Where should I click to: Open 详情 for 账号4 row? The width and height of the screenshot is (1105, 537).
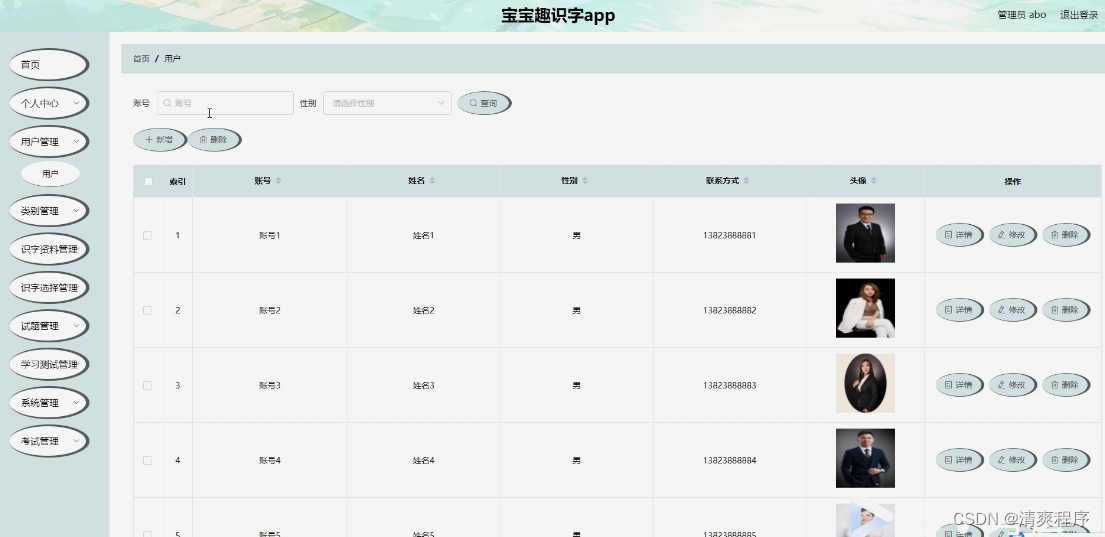coord(959,459)
